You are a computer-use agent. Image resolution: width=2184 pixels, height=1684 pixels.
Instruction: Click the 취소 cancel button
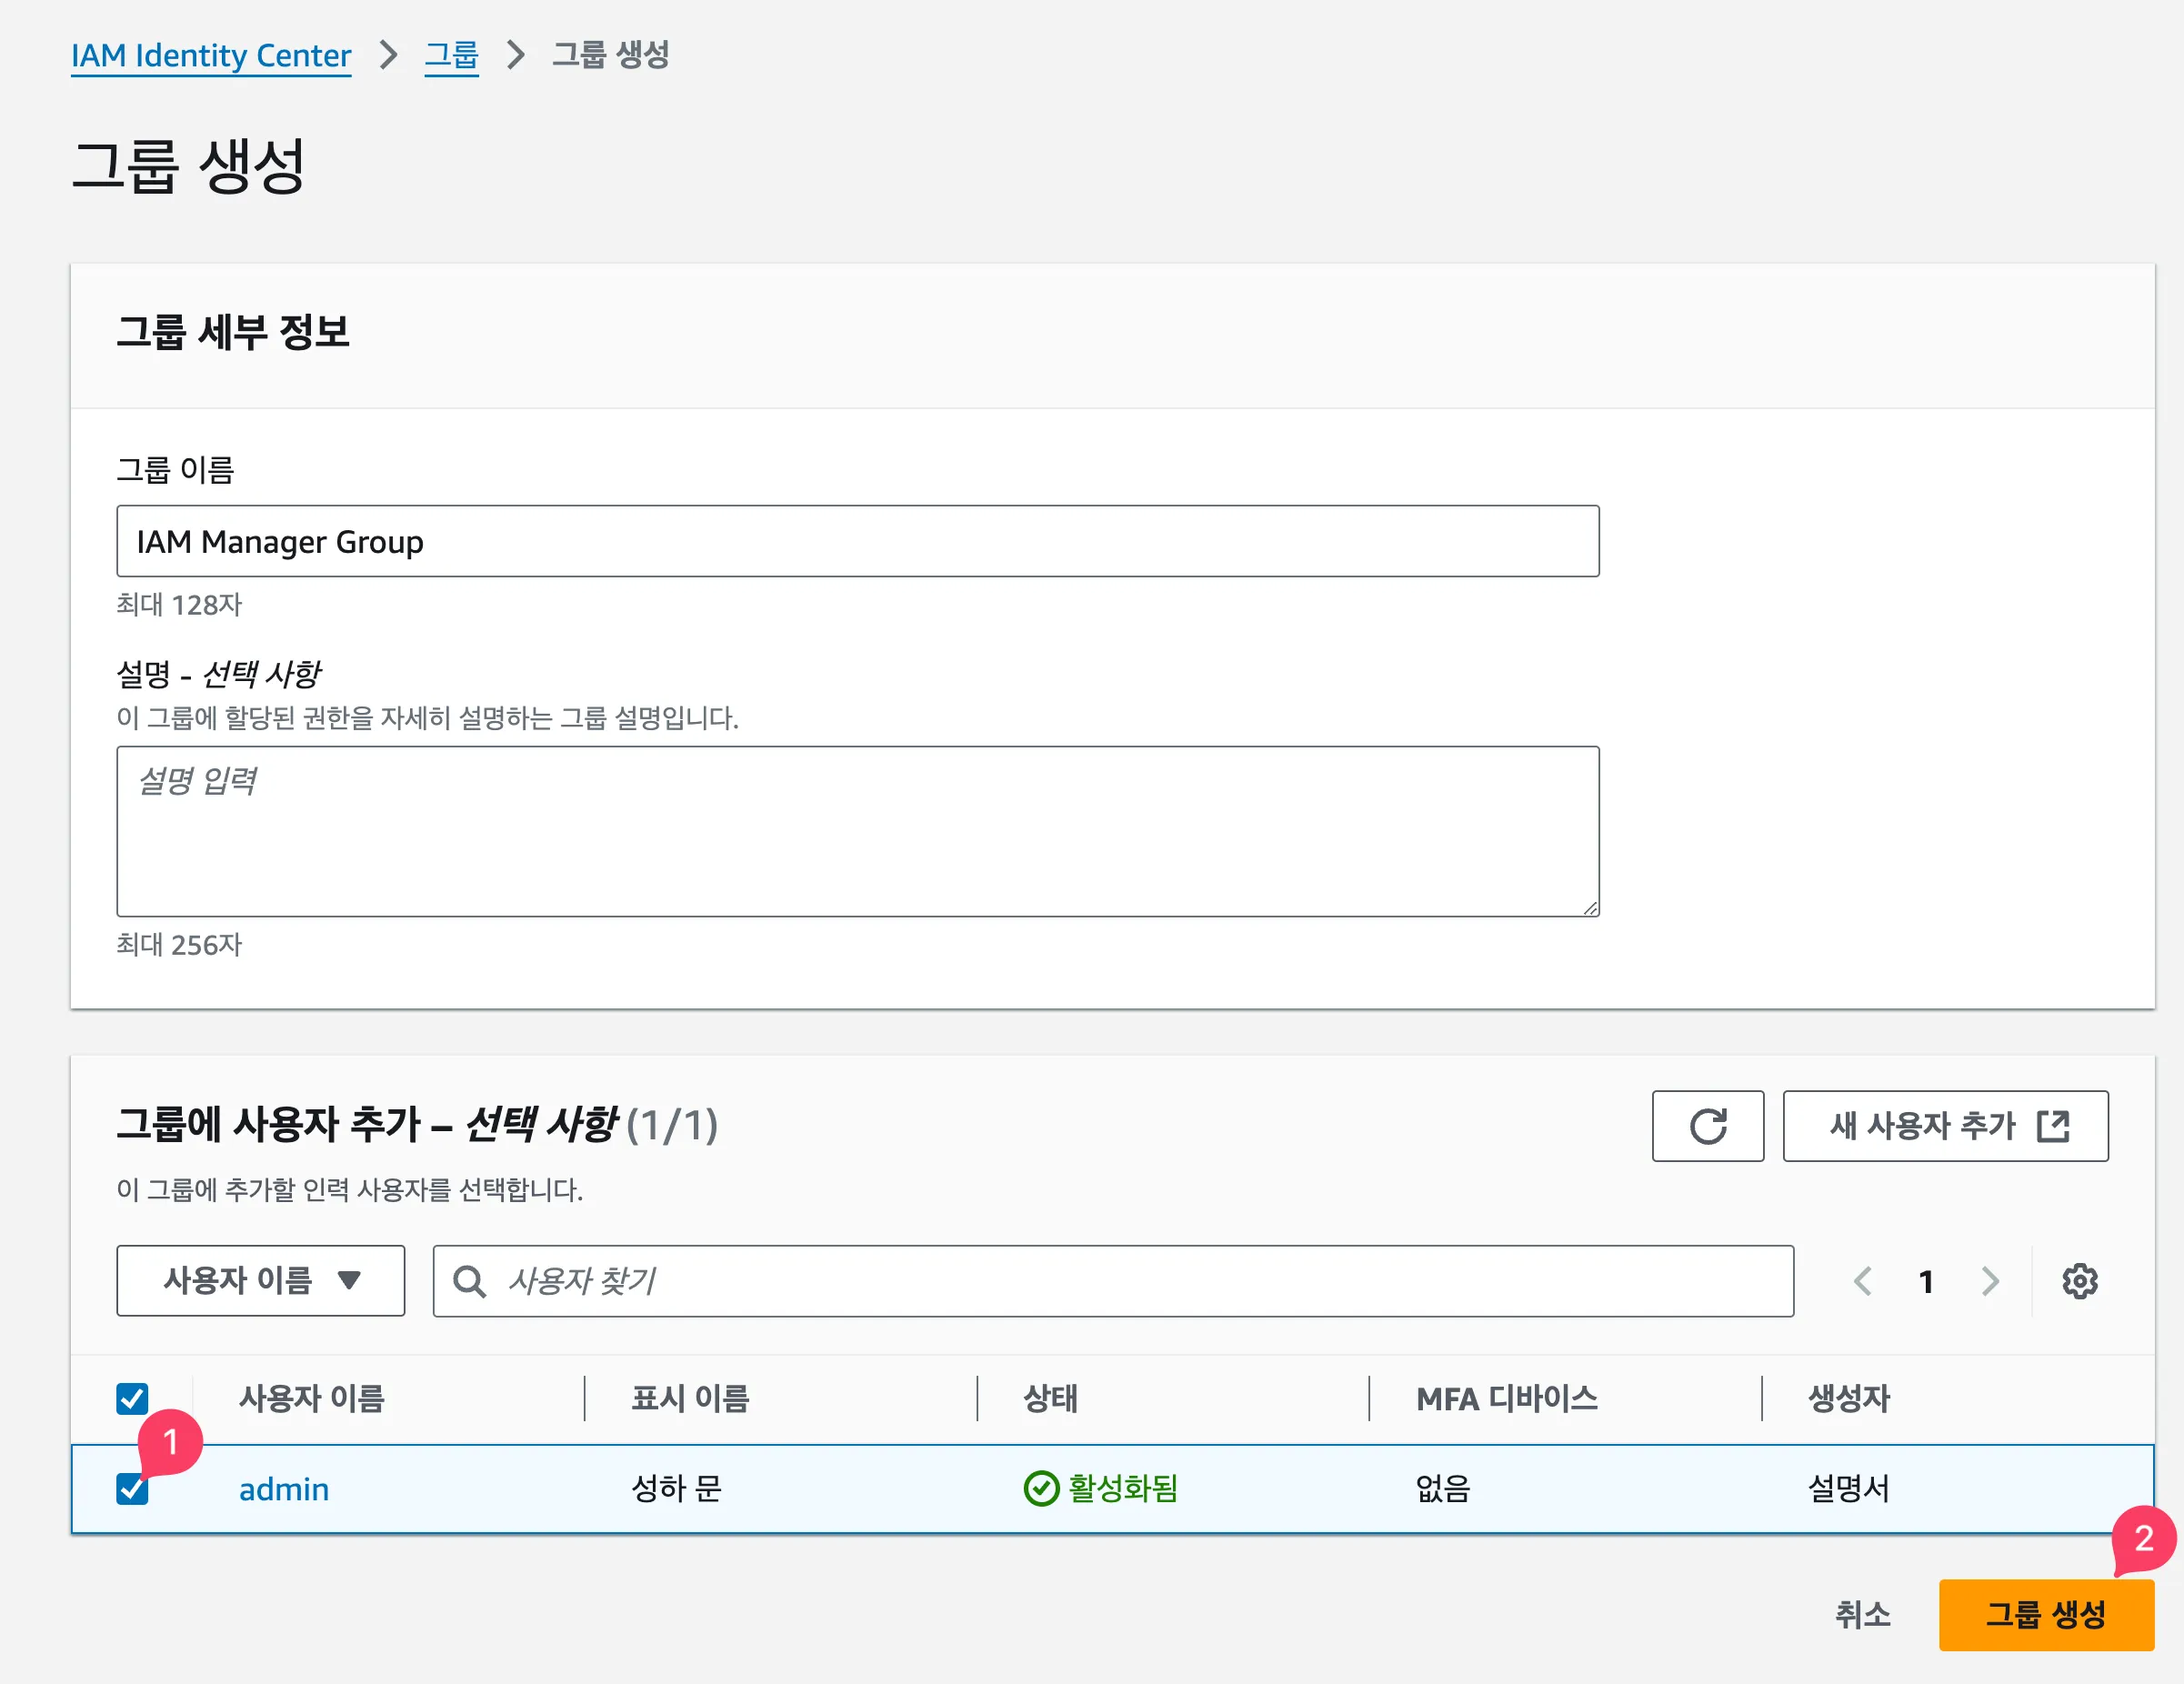(1862, 1614)
